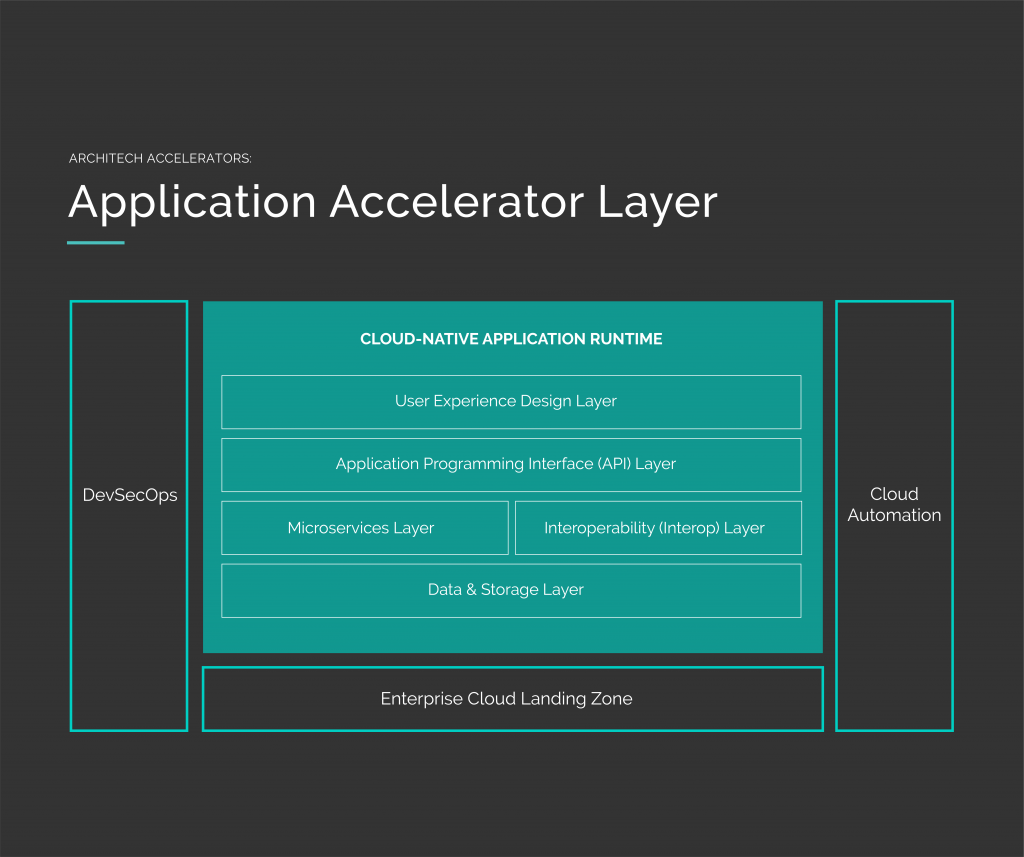Click the DevSecOps text label

[129, 494]
